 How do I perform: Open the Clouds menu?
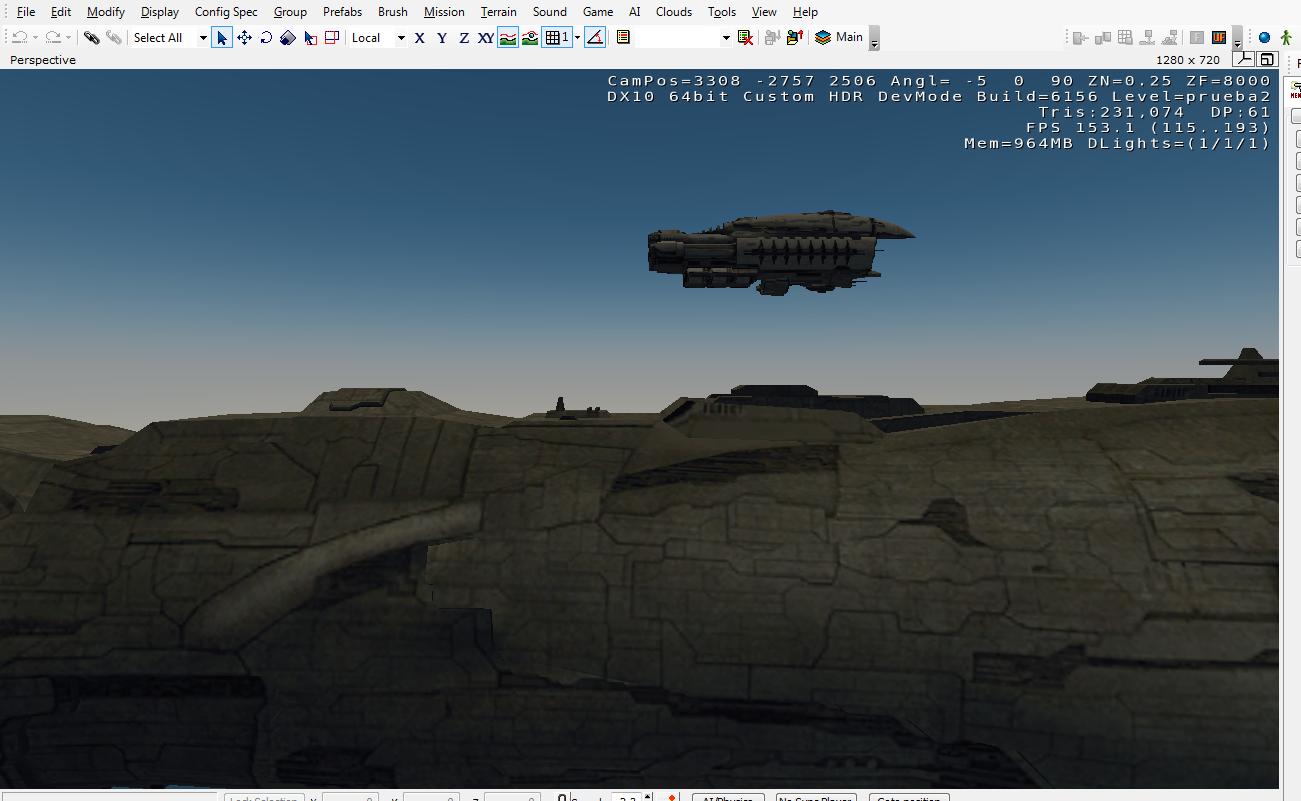pyautogui.click(x=674, y=12)
